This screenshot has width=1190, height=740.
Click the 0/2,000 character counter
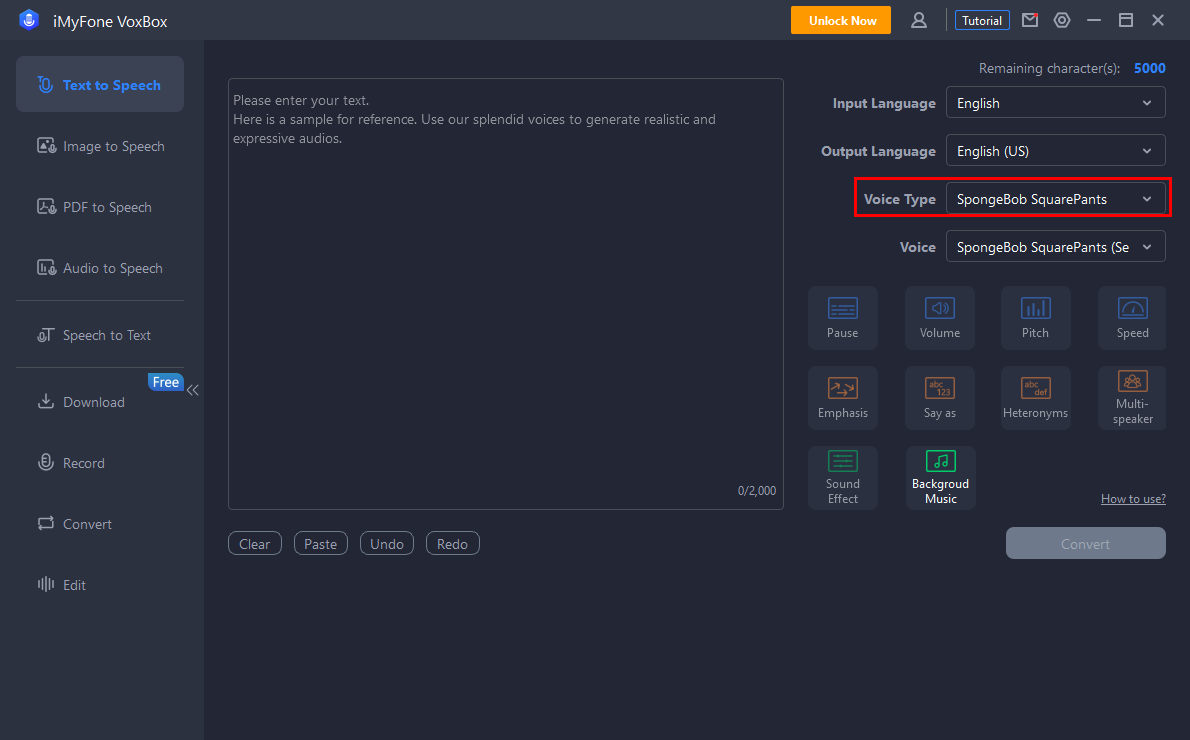click(x=757, y=491)
